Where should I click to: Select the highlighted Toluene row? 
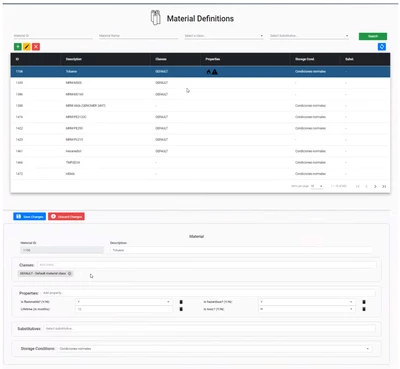pos(200,72)
